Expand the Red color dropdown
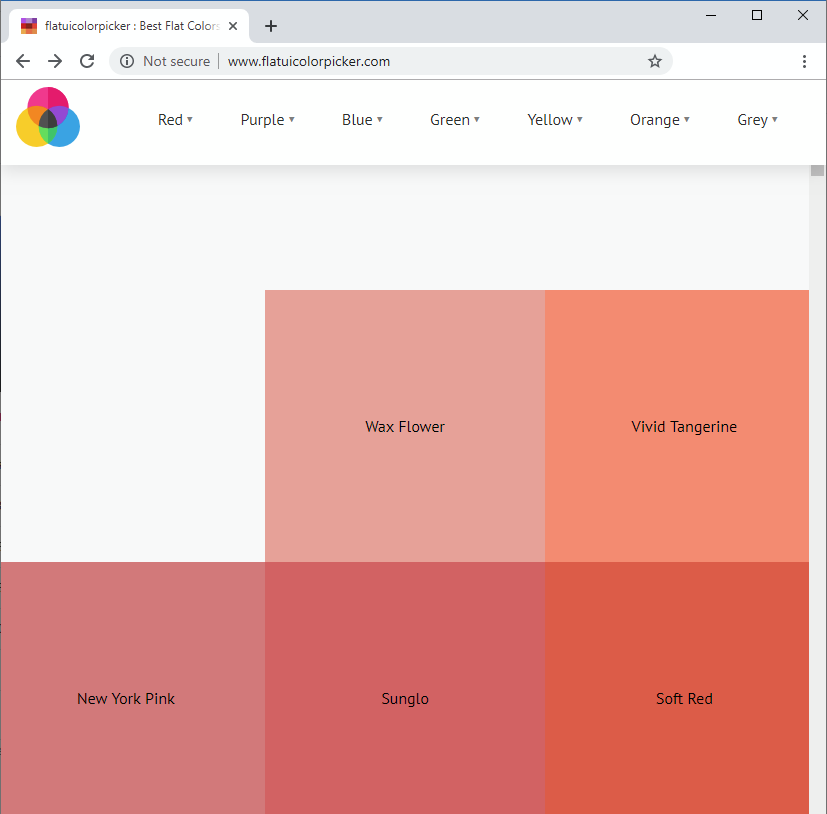Screen dimensions: 827x814 (x=175, y=120)
